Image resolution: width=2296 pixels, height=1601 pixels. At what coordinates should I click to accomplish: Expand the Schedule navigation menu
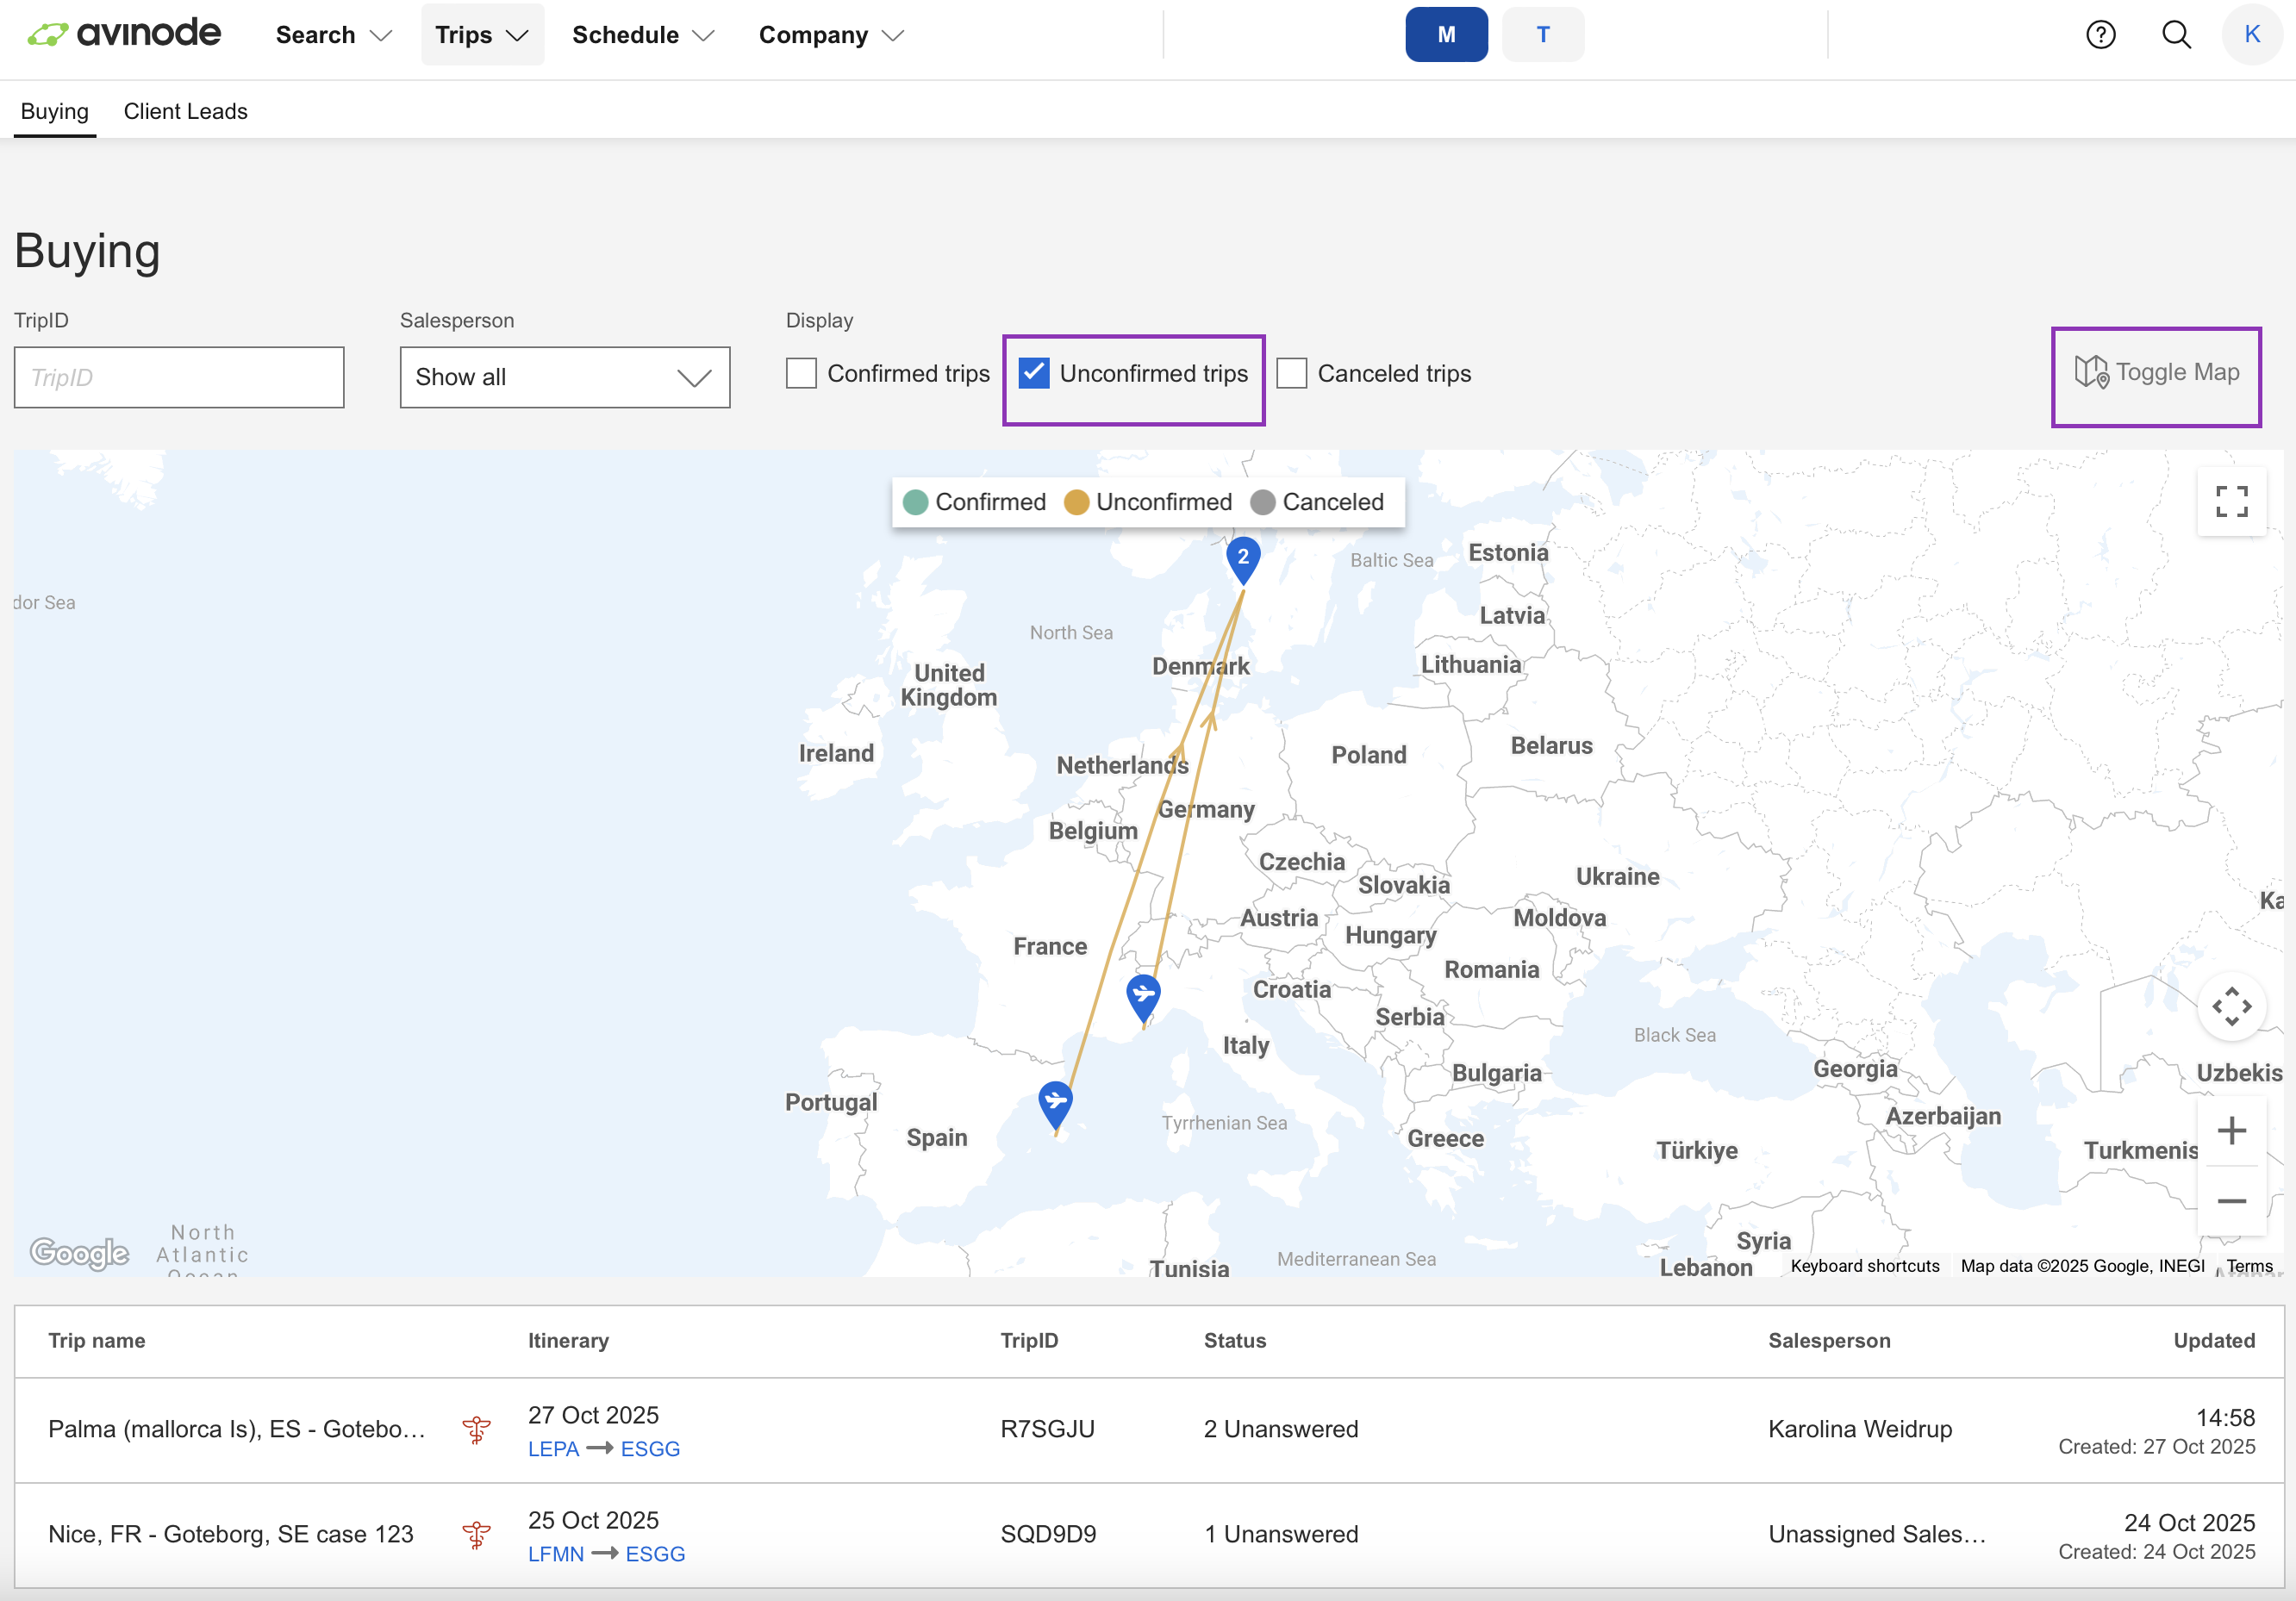point(642,35)
